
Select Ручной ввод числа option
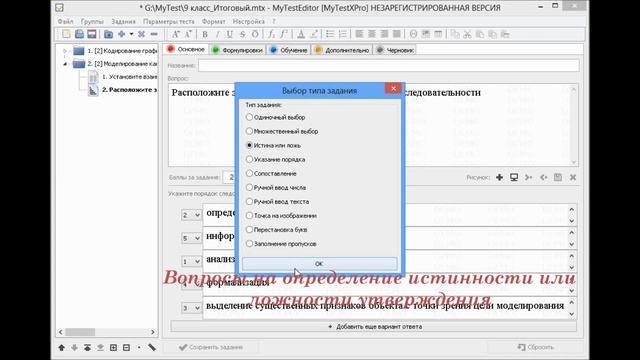pos(276,187)
